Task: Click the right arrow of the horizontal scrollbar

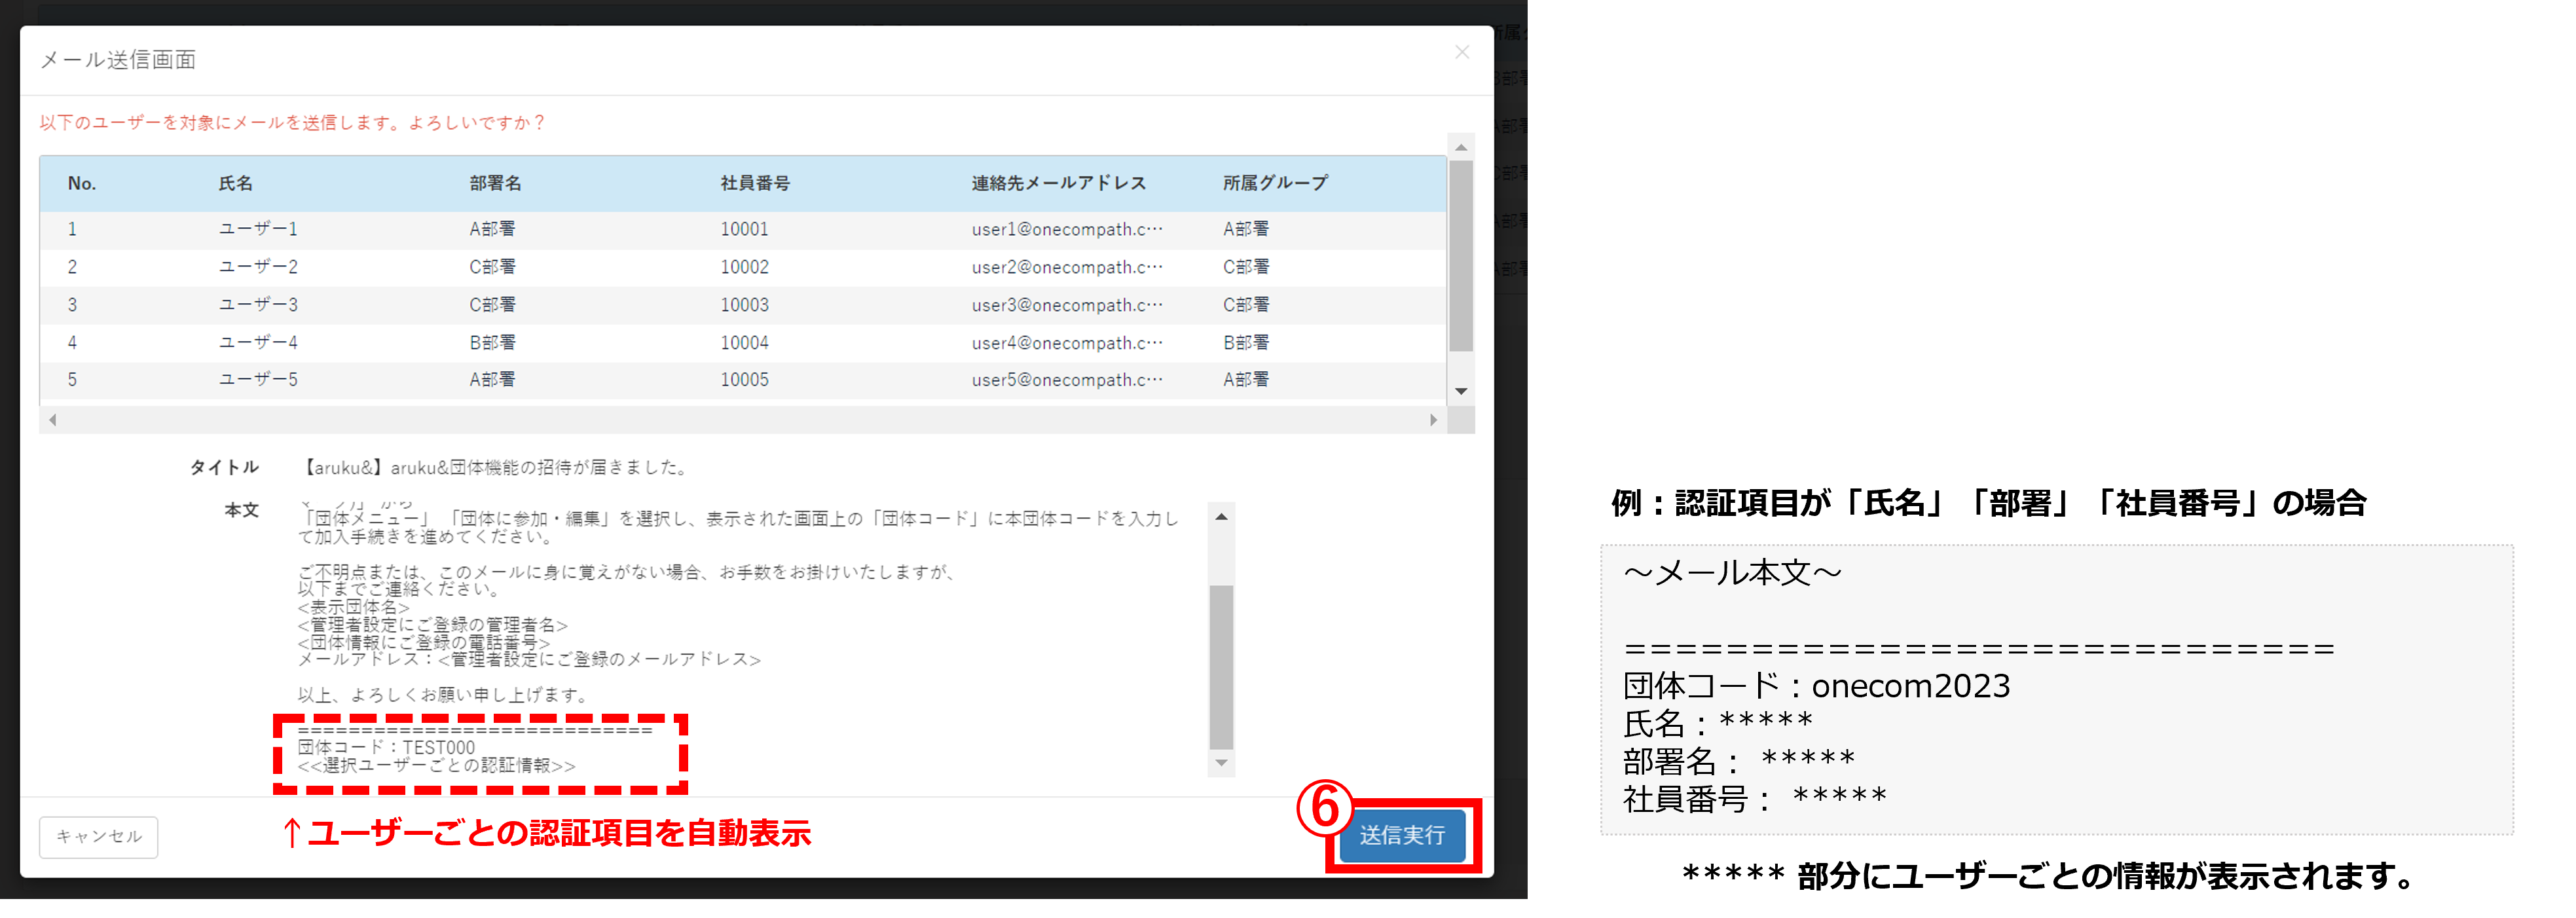Action: click(x=1432, y=420)
